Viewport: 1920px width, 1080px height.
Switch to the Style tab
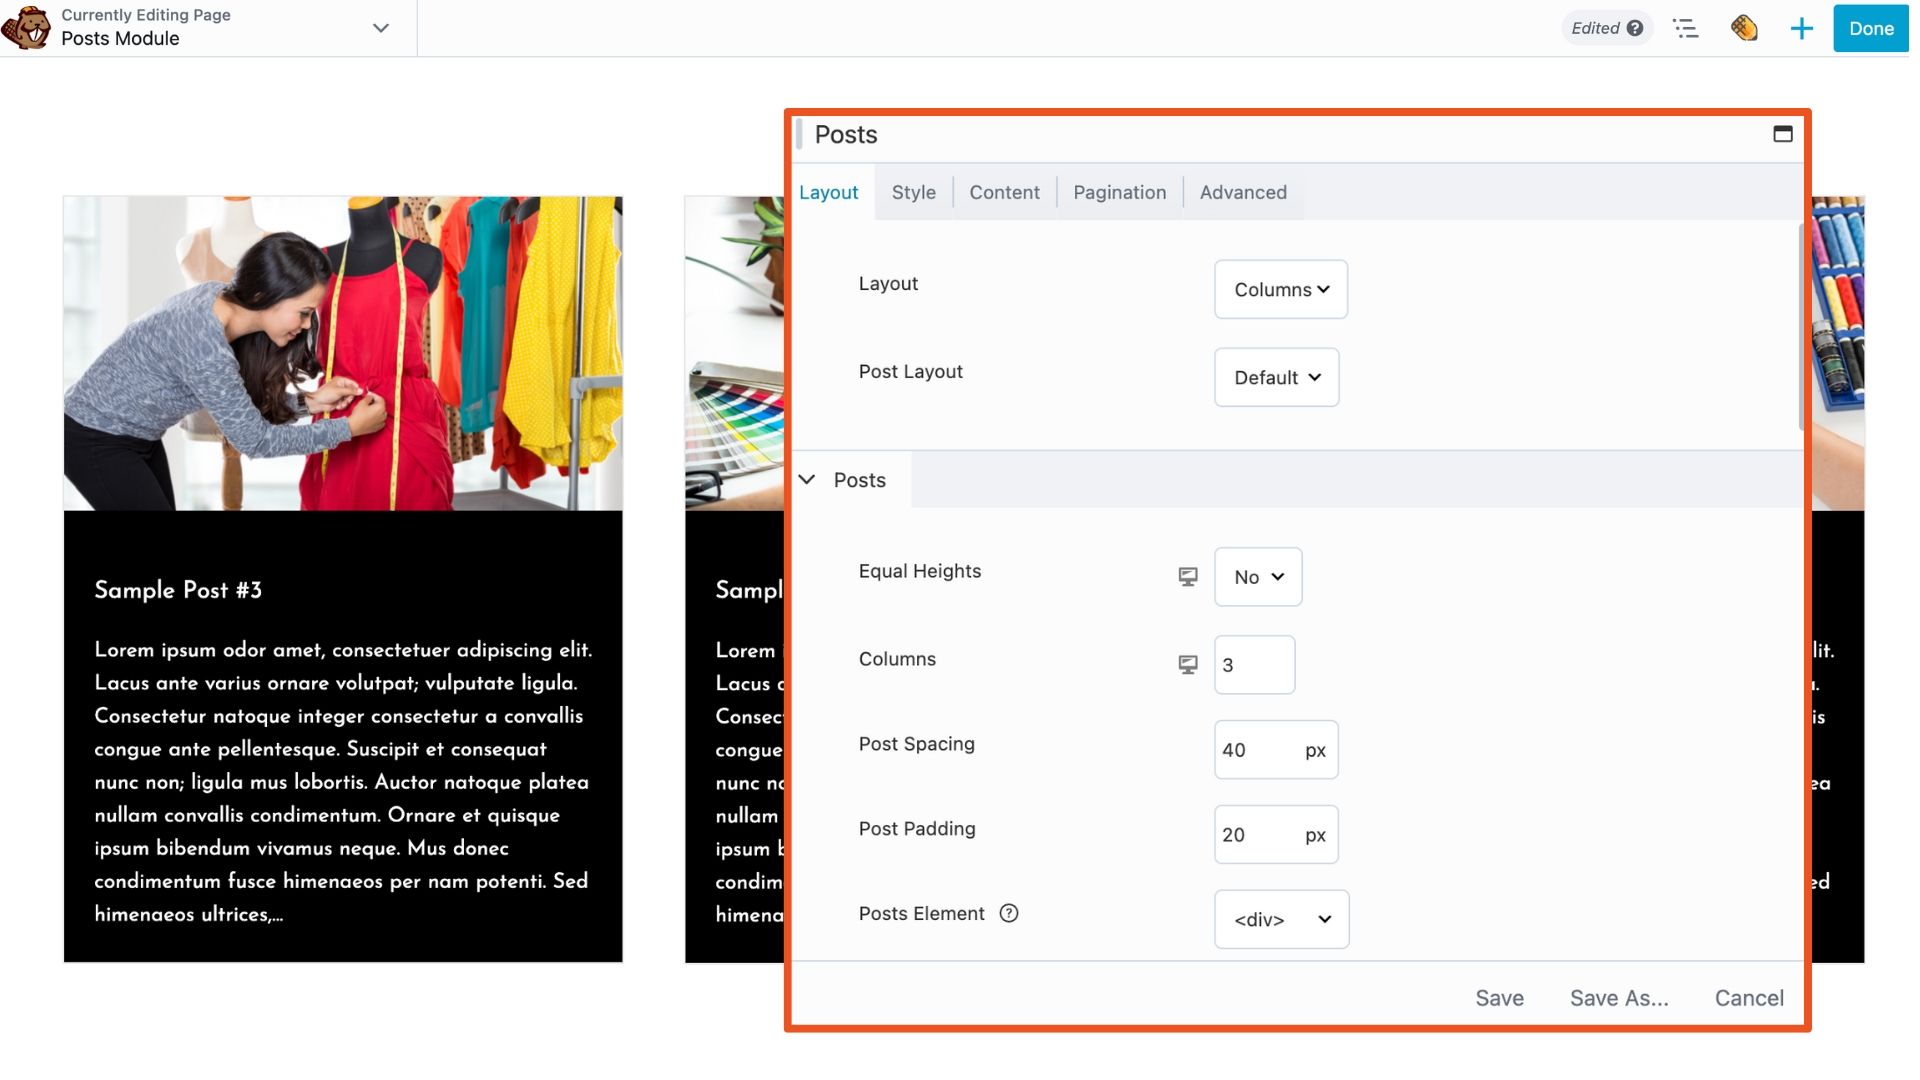913,192
